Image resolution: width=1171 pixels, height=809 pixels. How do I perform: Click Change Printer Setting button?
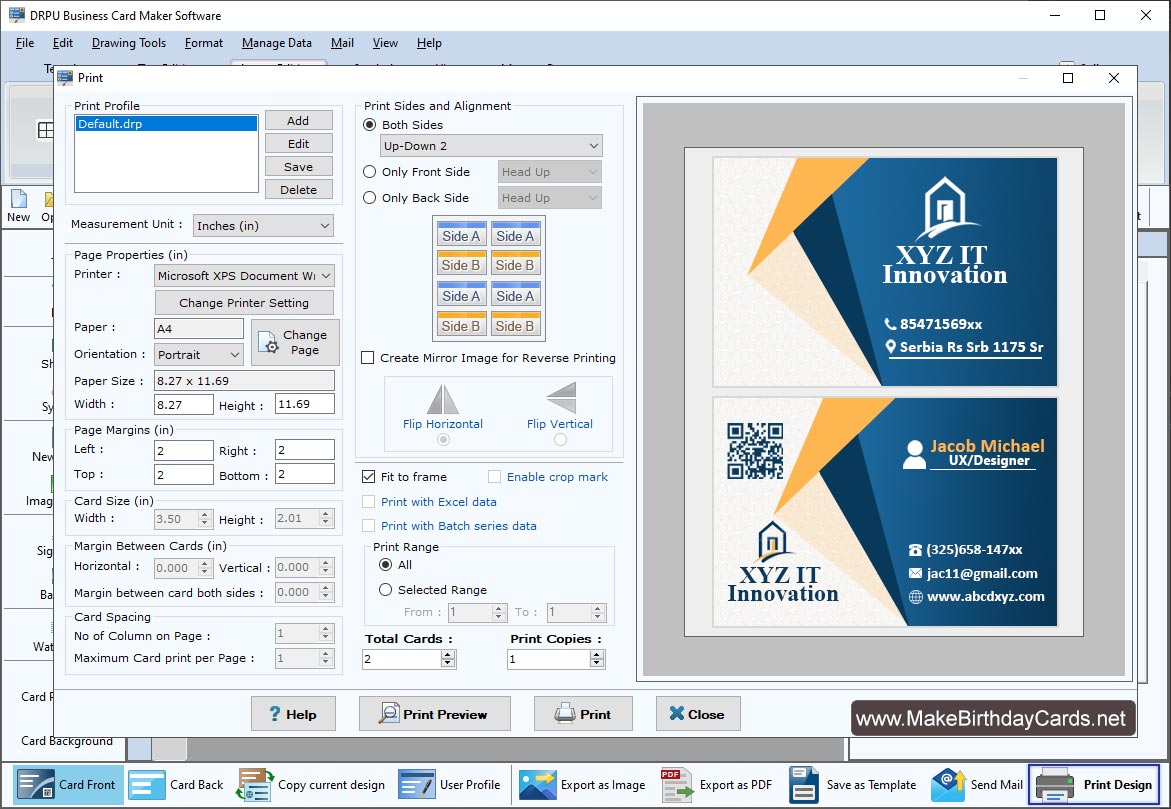[243, 303]
